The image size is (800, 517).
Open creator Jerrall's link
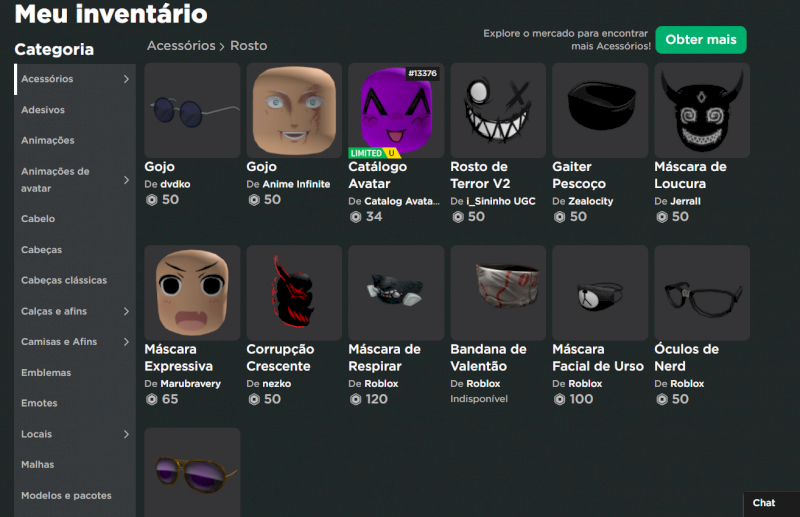(x=685, y=201)
